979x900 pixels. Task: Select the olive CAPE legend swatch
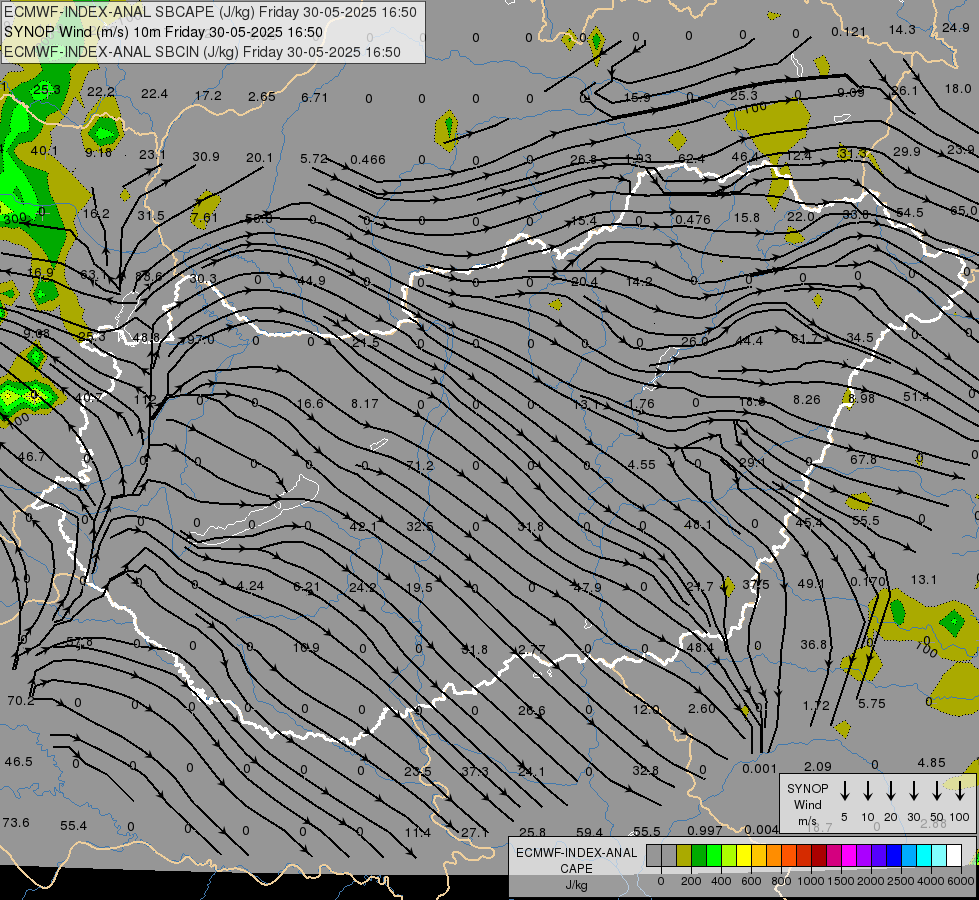tap(684, 856)
